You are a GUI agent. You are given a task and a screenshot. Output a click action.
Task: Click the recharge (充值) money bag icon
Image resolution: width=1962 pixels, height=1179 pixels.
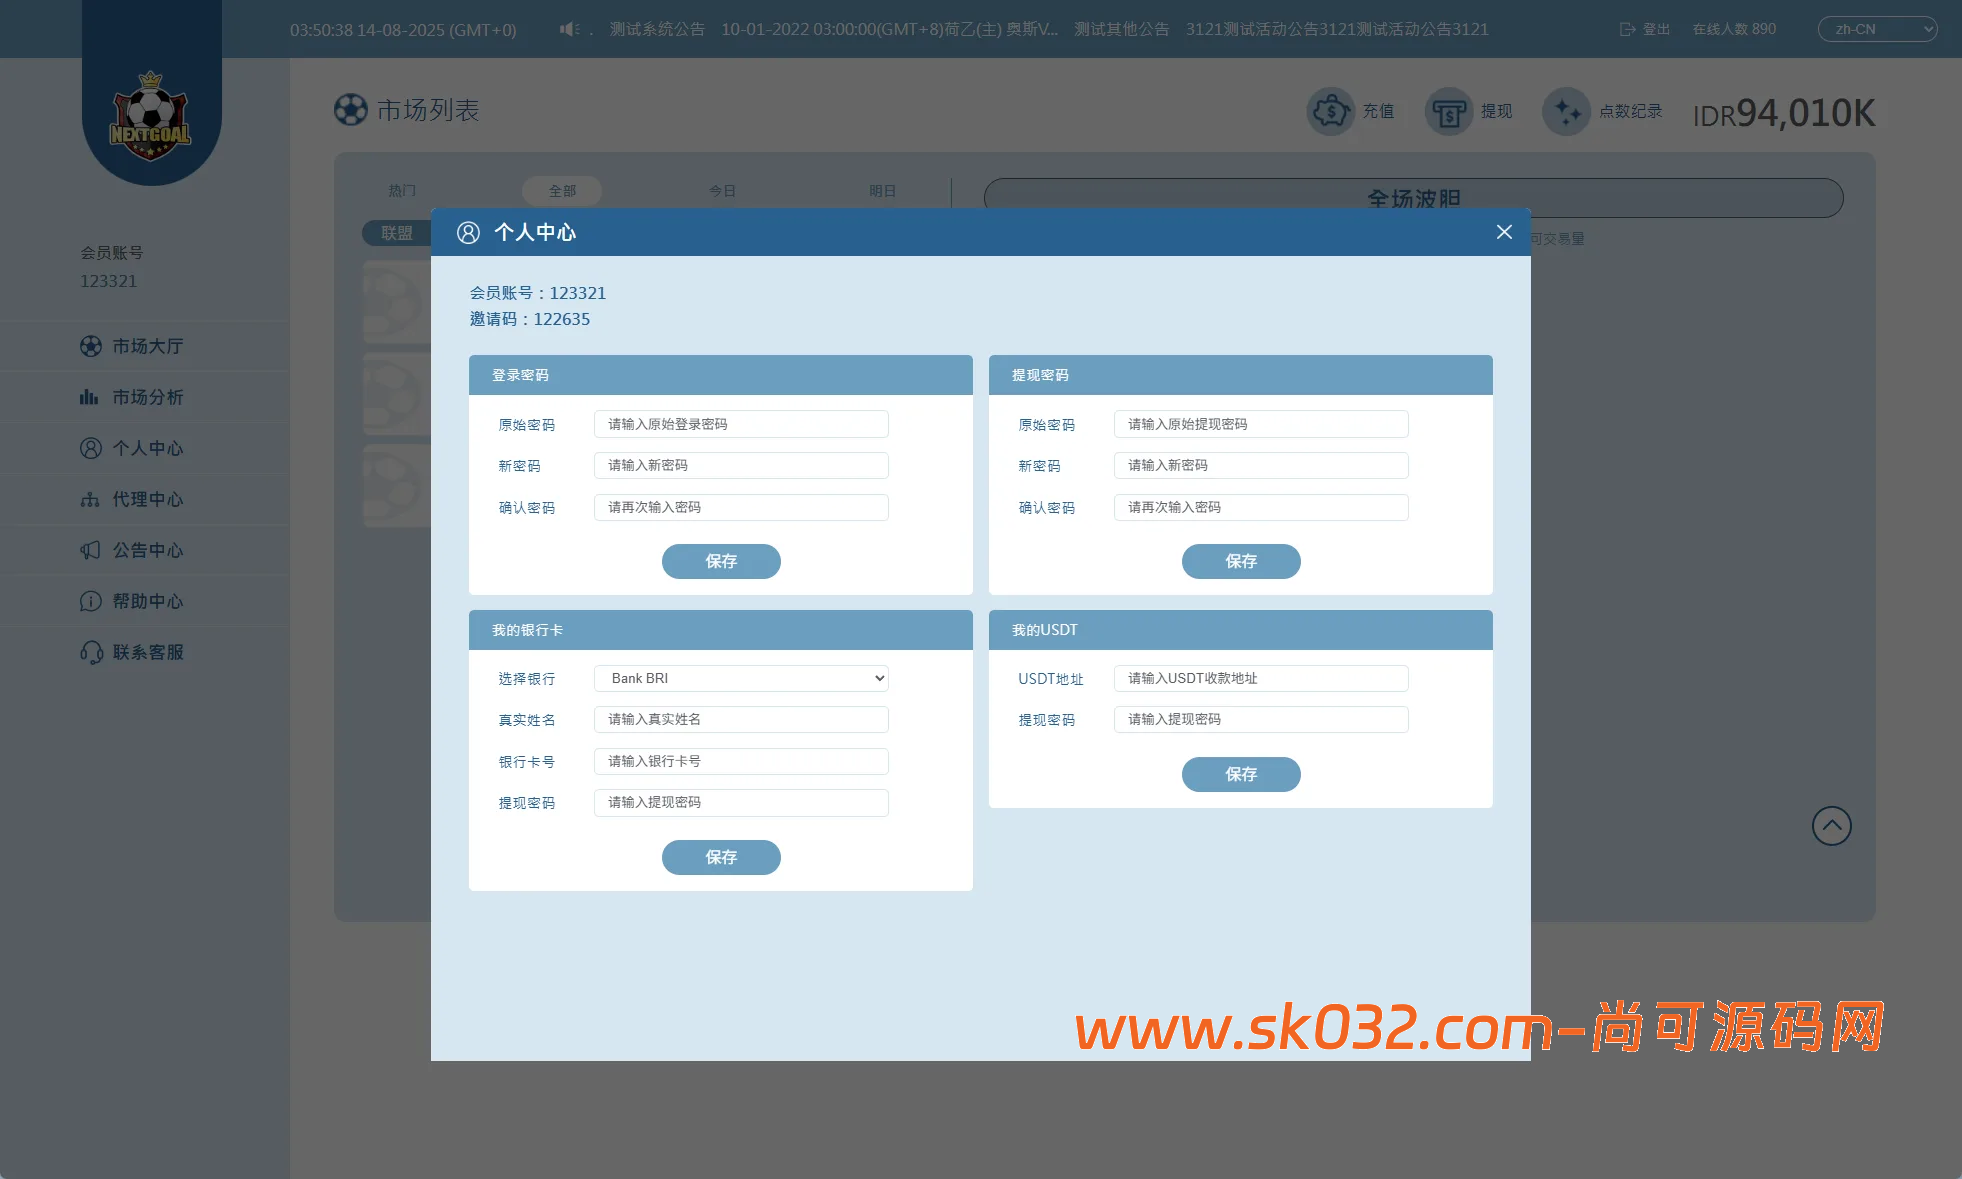point(1330,111)
